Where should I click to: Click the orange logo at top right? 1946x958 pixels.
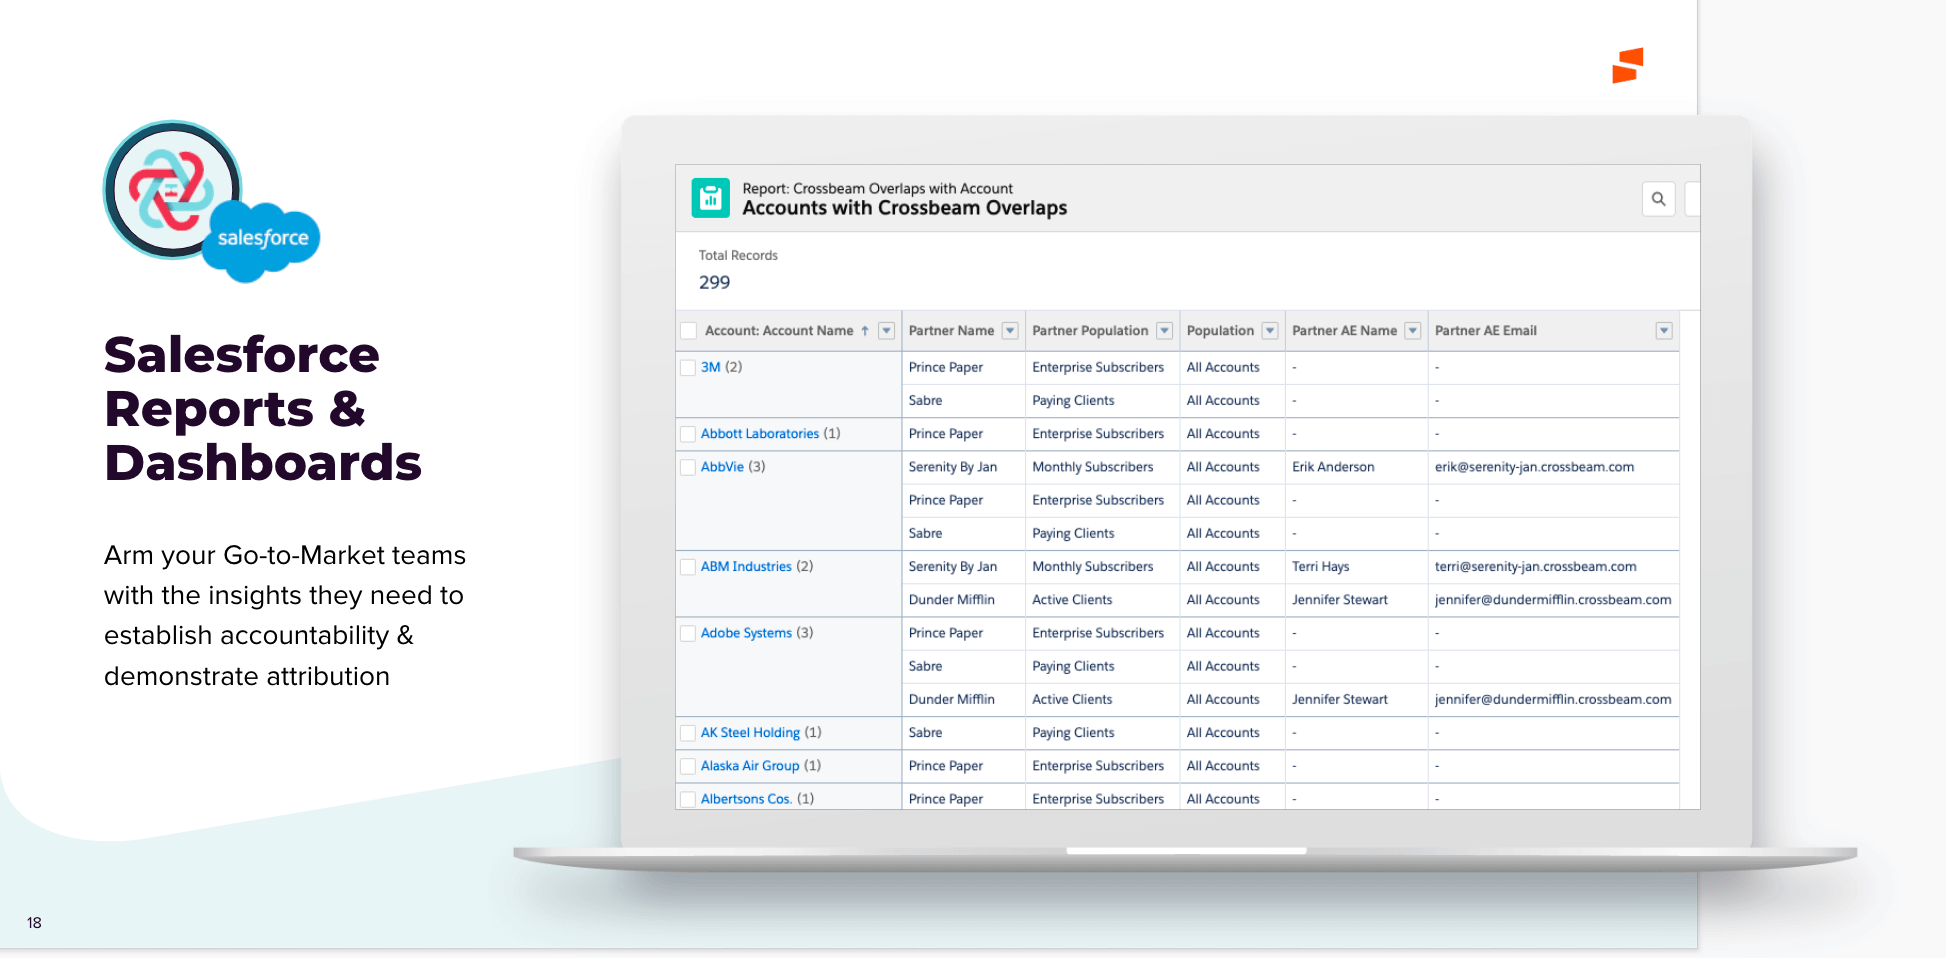[x=1627, y=66]
